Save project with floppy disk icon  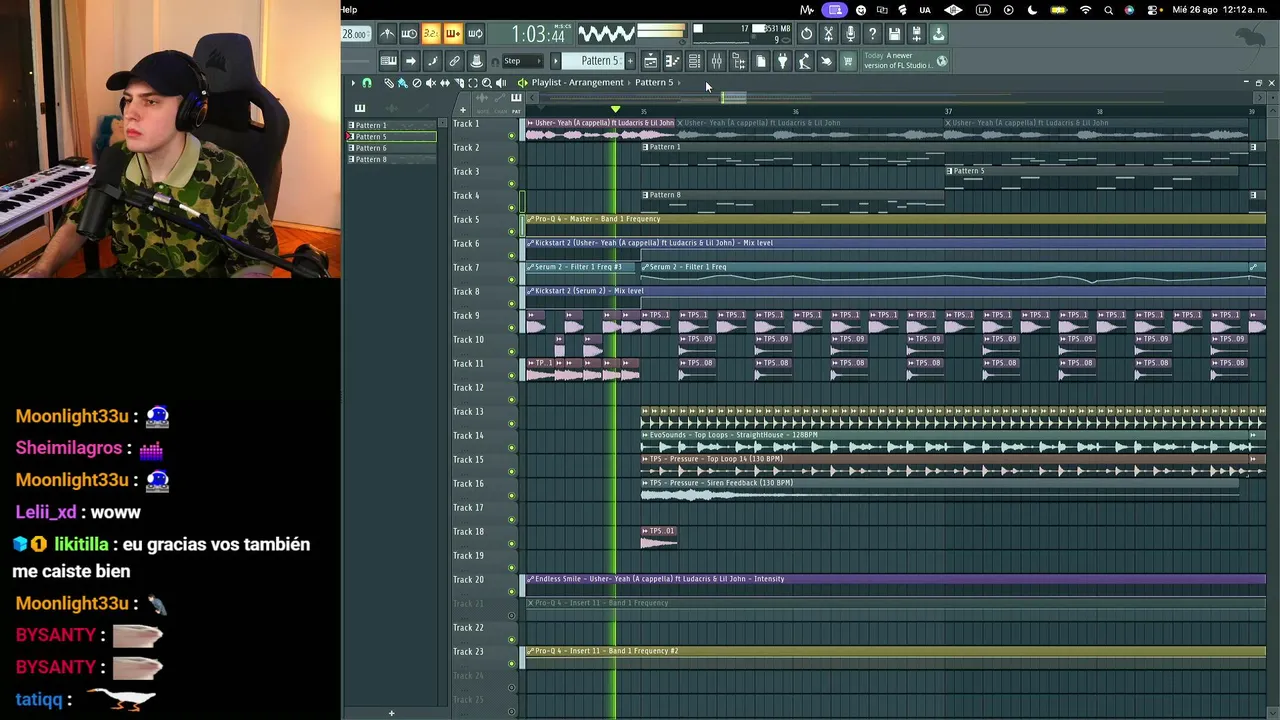[894, 34]
